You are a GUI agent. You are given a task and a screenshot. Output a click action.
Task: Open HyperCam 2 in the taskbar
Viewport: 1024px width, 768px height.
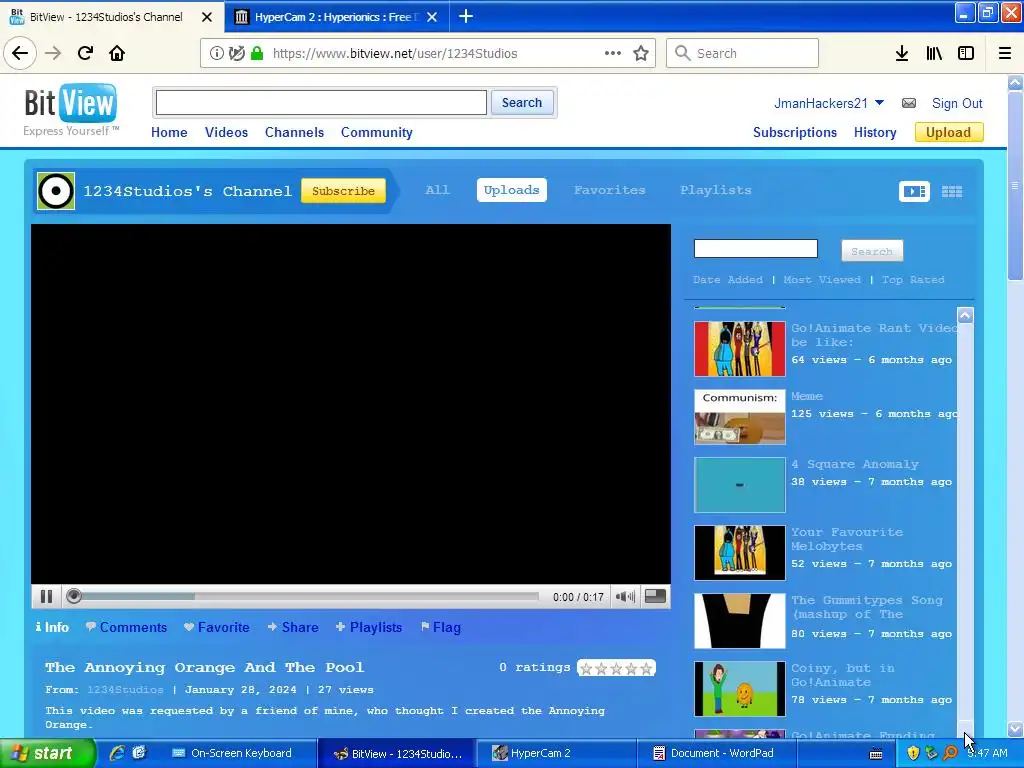[554, 753]
